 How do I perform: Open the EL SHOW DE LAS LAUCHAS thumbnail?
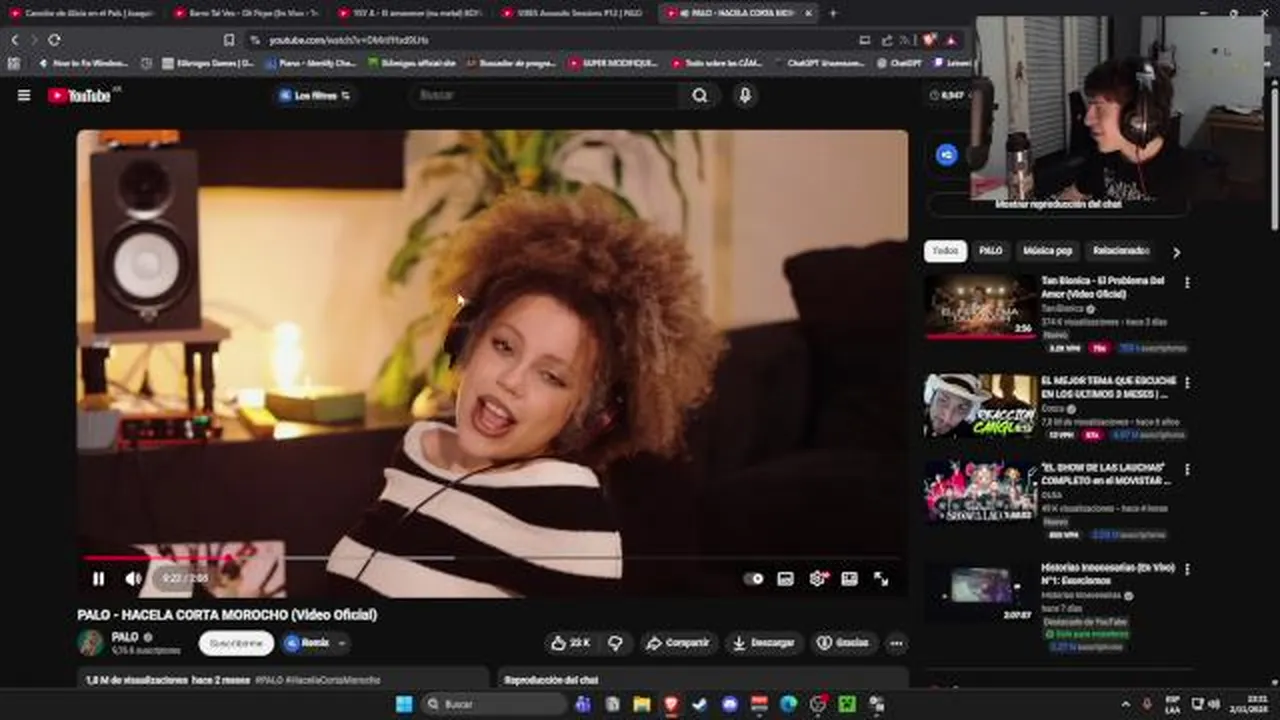[x=980, y=491]
